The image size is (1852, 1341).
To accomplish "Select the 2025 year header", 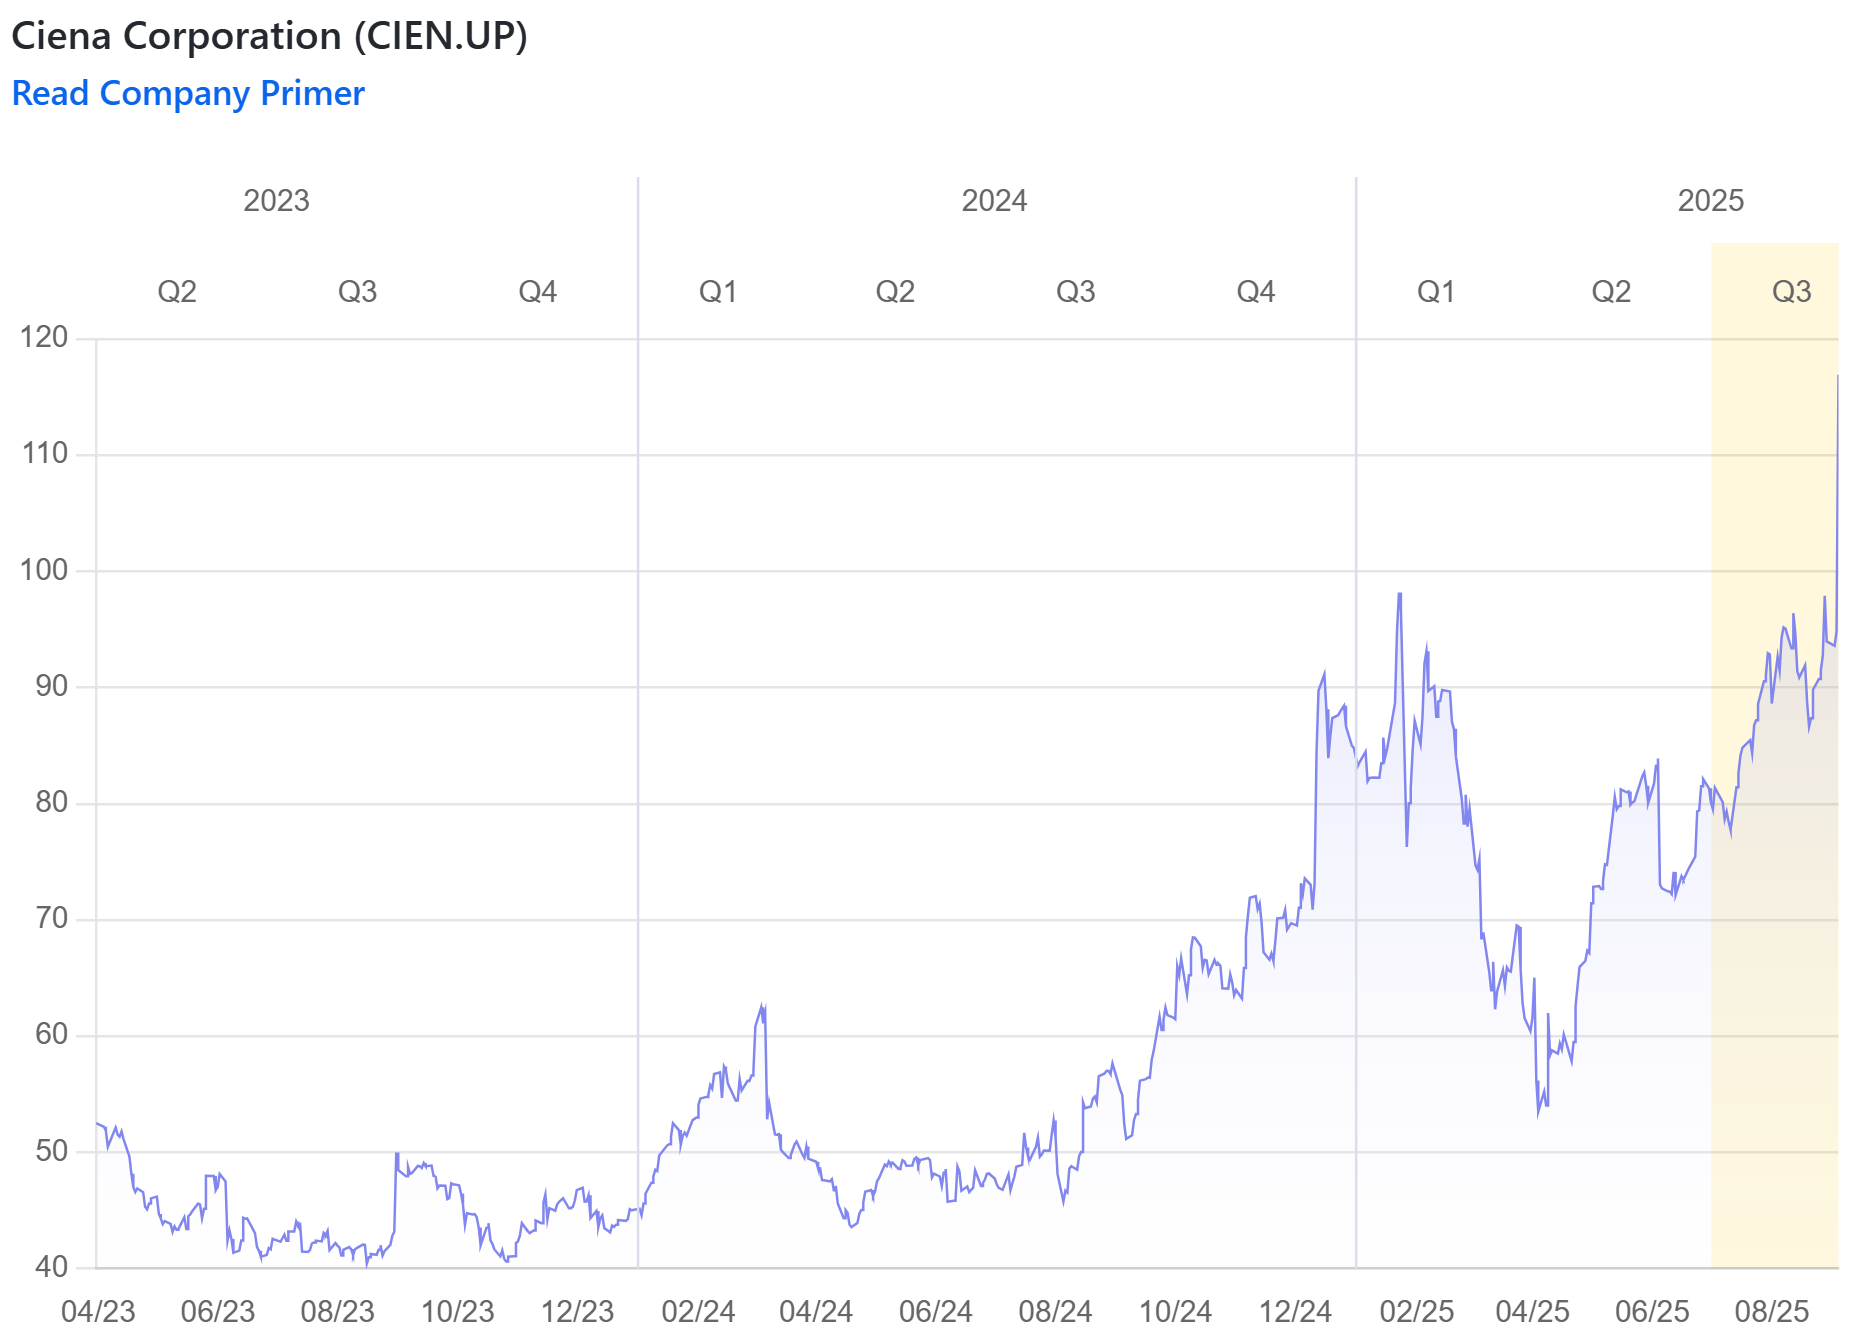I will 1711,201.
